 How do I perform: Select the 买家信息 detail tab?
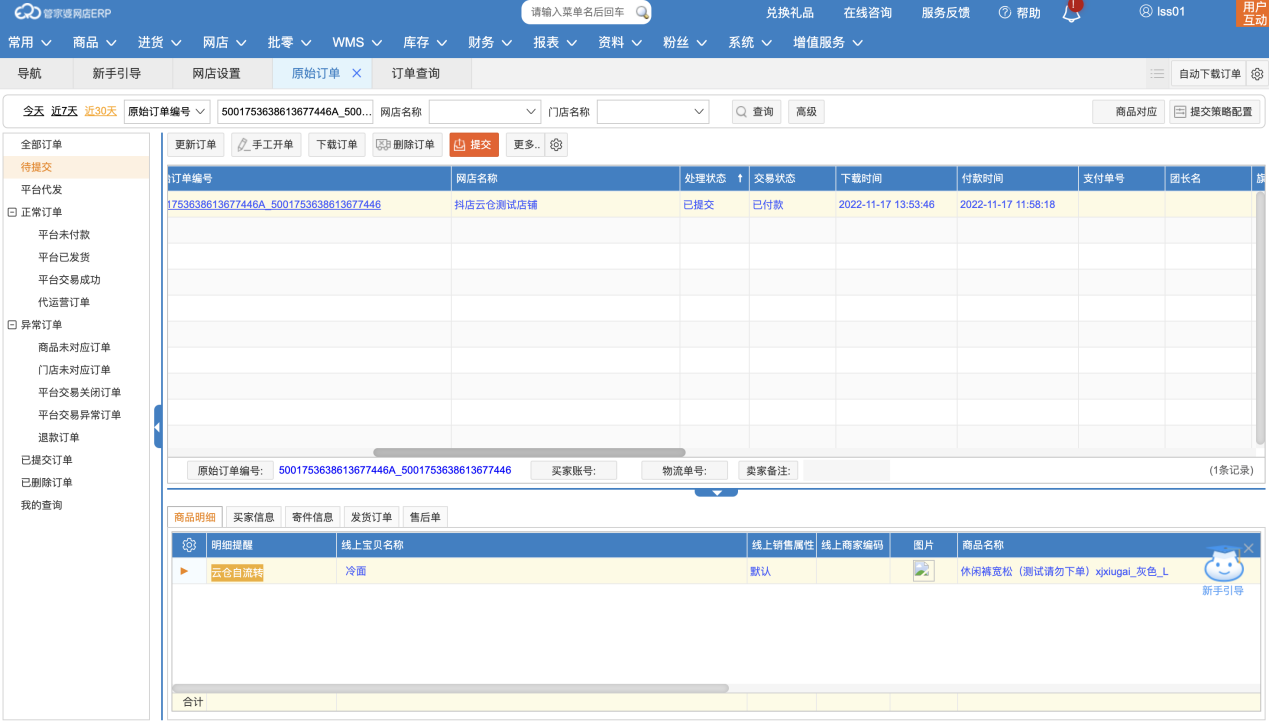tap(254, 517)
